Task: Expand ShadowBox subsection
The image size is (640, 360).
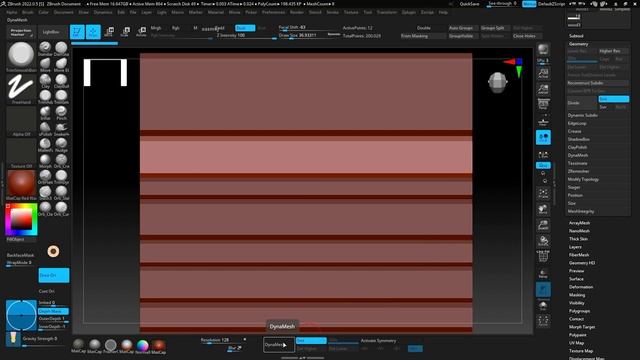Action: click(578, 139)
